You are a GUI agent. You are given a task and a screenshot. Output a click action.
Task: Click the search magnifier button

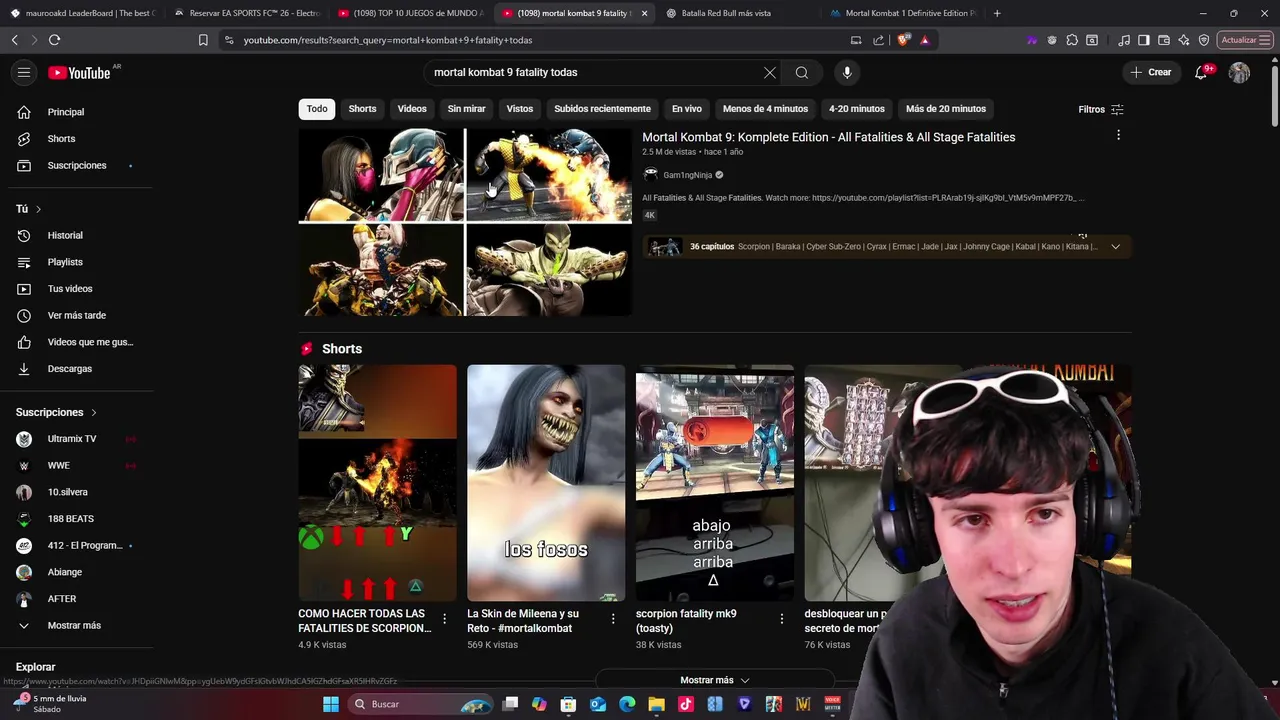click(x=802, y=72)
